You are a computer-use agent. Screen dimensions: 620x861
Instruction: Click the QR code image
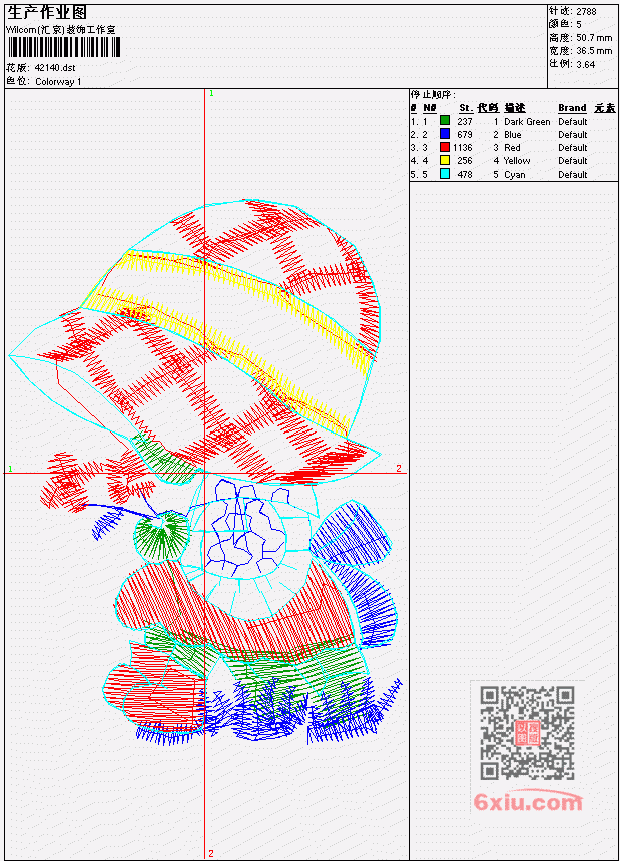point(527,733)
